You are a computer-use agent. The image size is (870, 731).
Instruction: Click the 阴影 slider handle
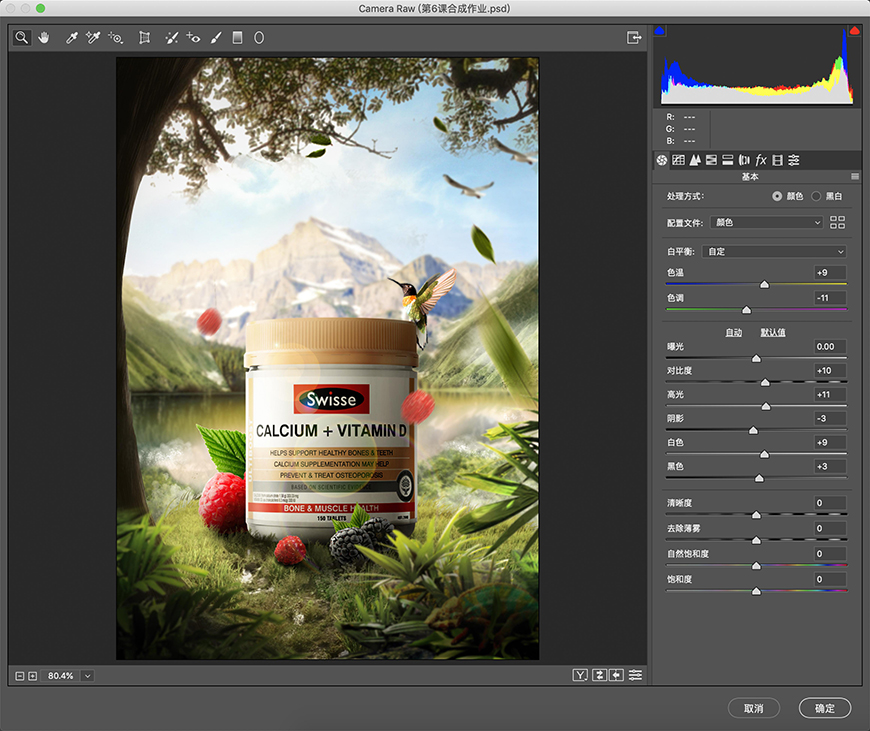(753, 430)
